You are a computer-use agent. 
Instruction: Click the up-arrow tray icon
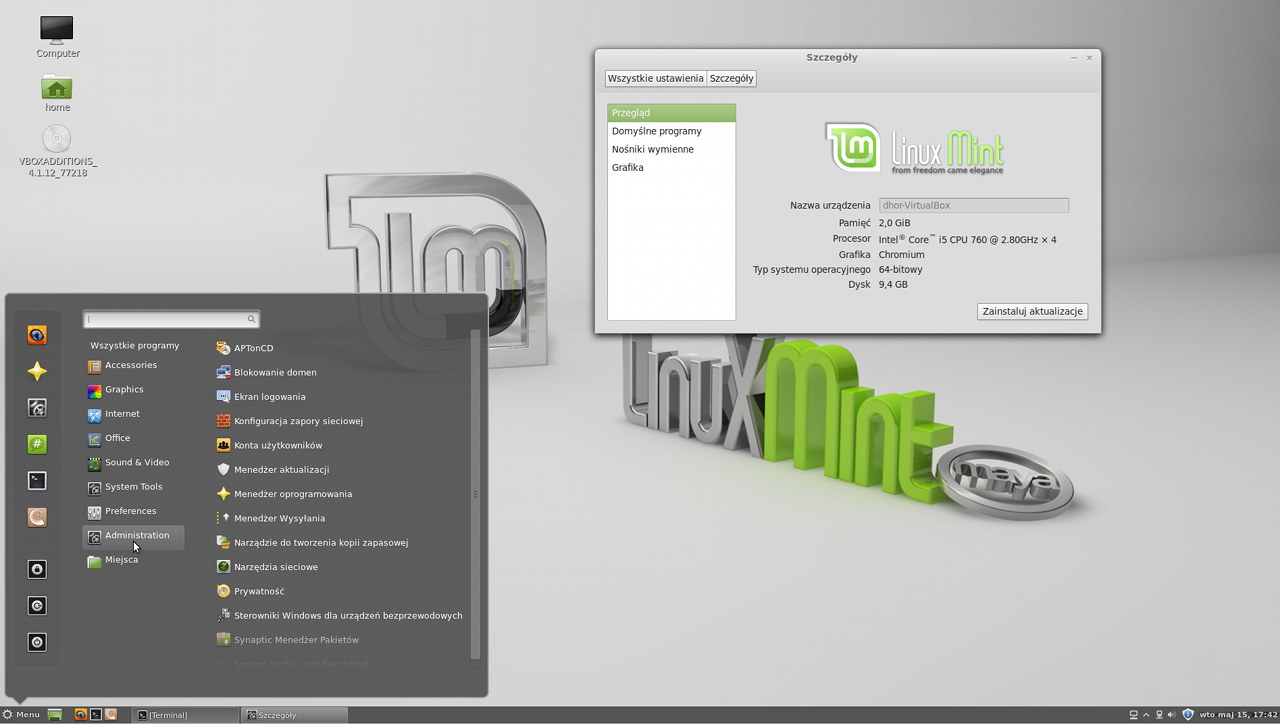pyautogui.click(x=1146, y=715)
